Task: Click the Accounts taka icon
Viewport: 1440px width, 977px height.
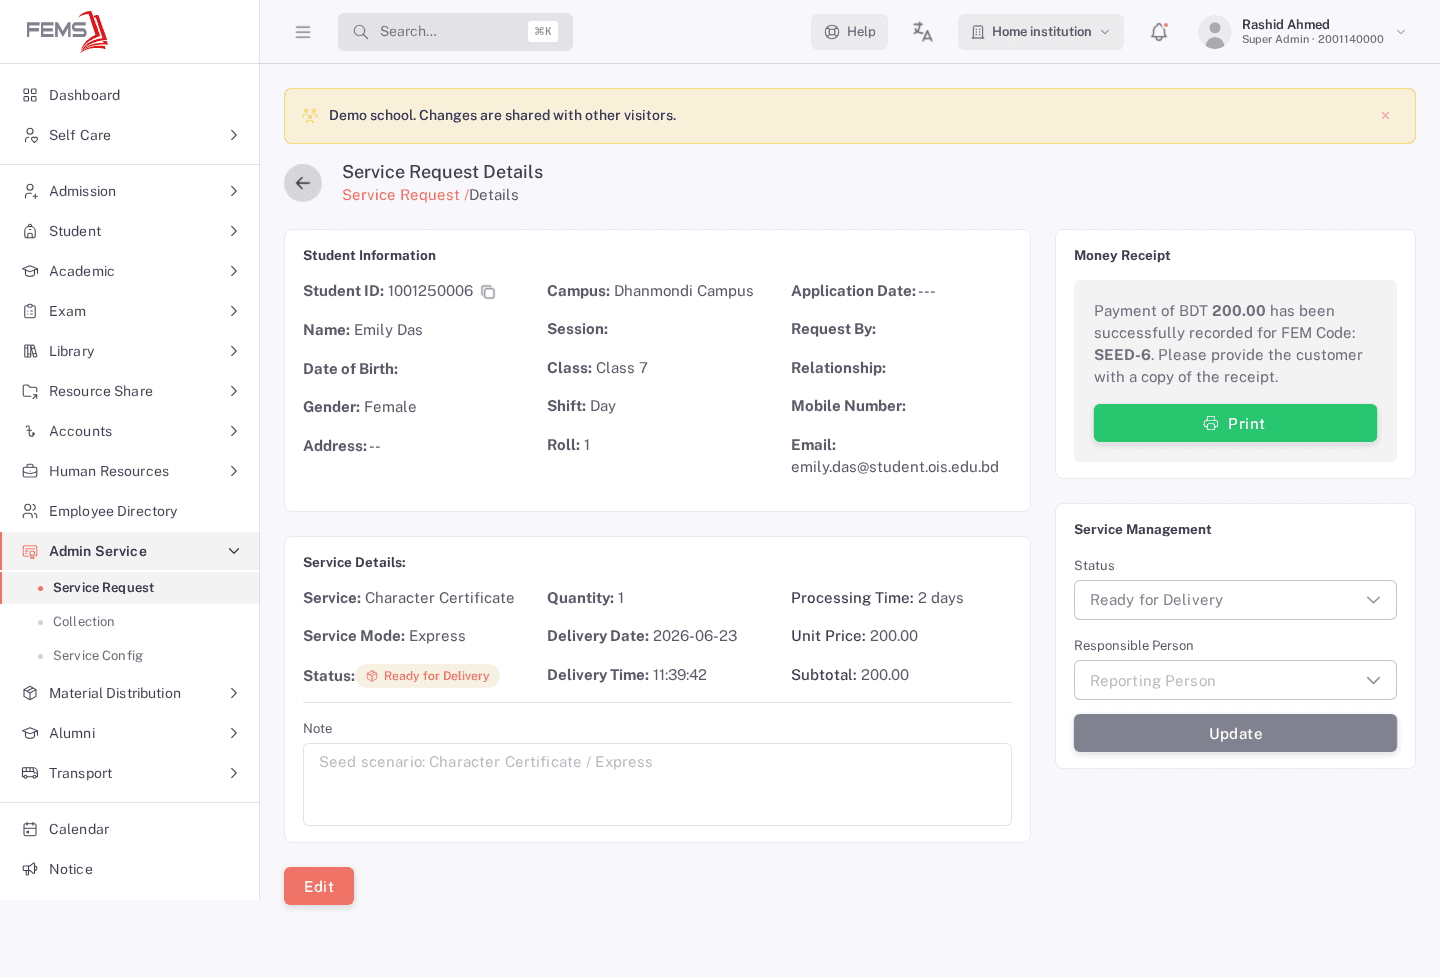Action: (x=30, y=431)
